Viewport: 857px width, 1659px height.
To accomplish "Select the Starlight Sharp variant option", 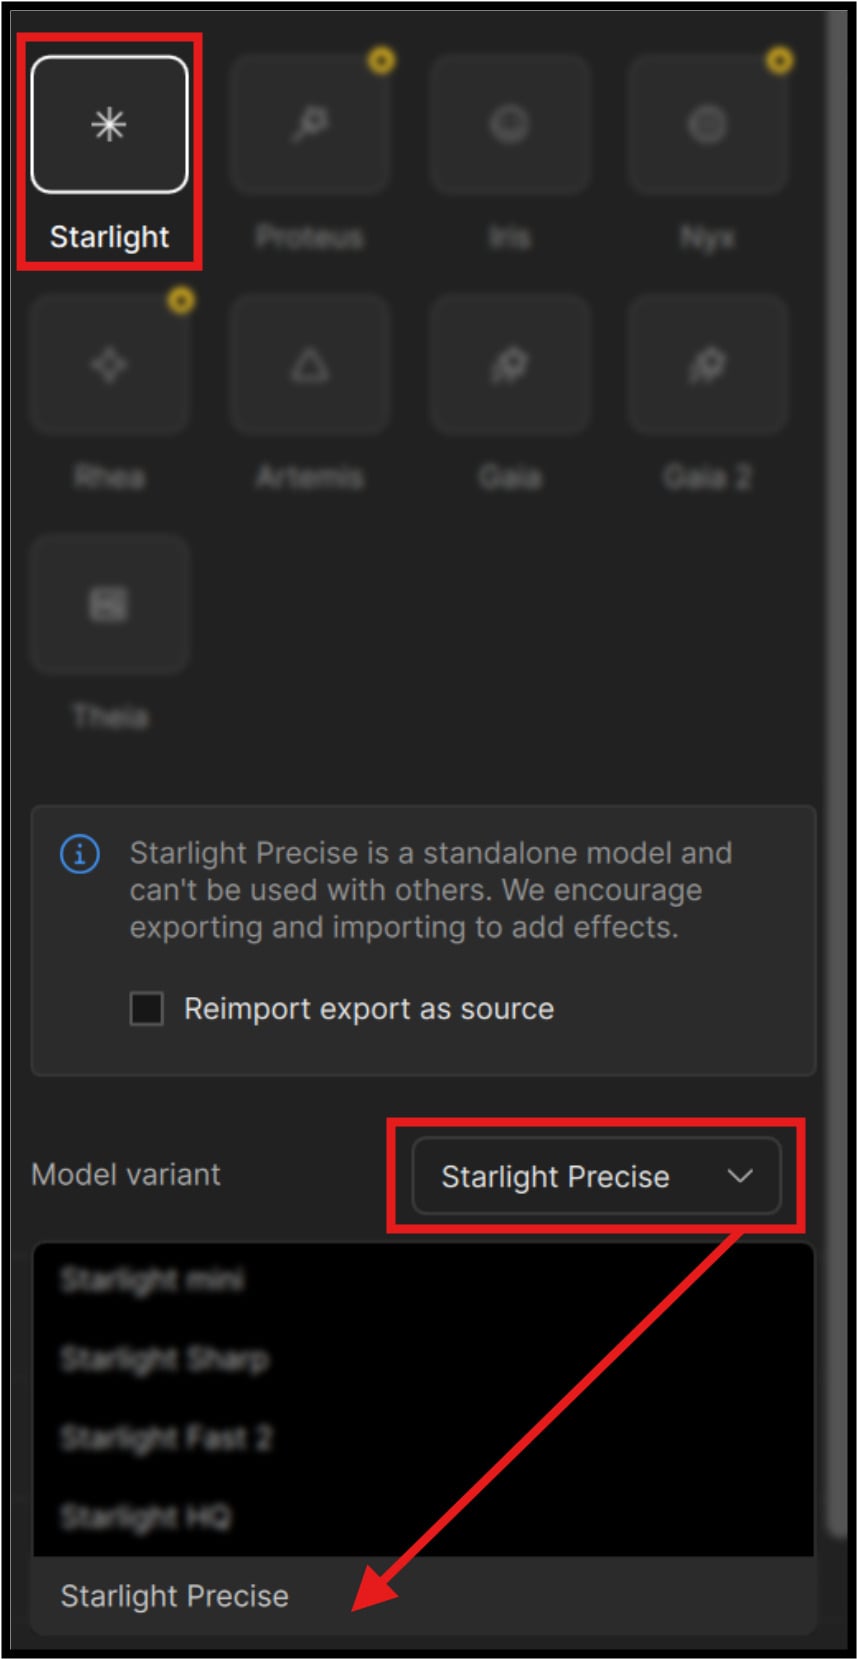I will (165, 1359).
